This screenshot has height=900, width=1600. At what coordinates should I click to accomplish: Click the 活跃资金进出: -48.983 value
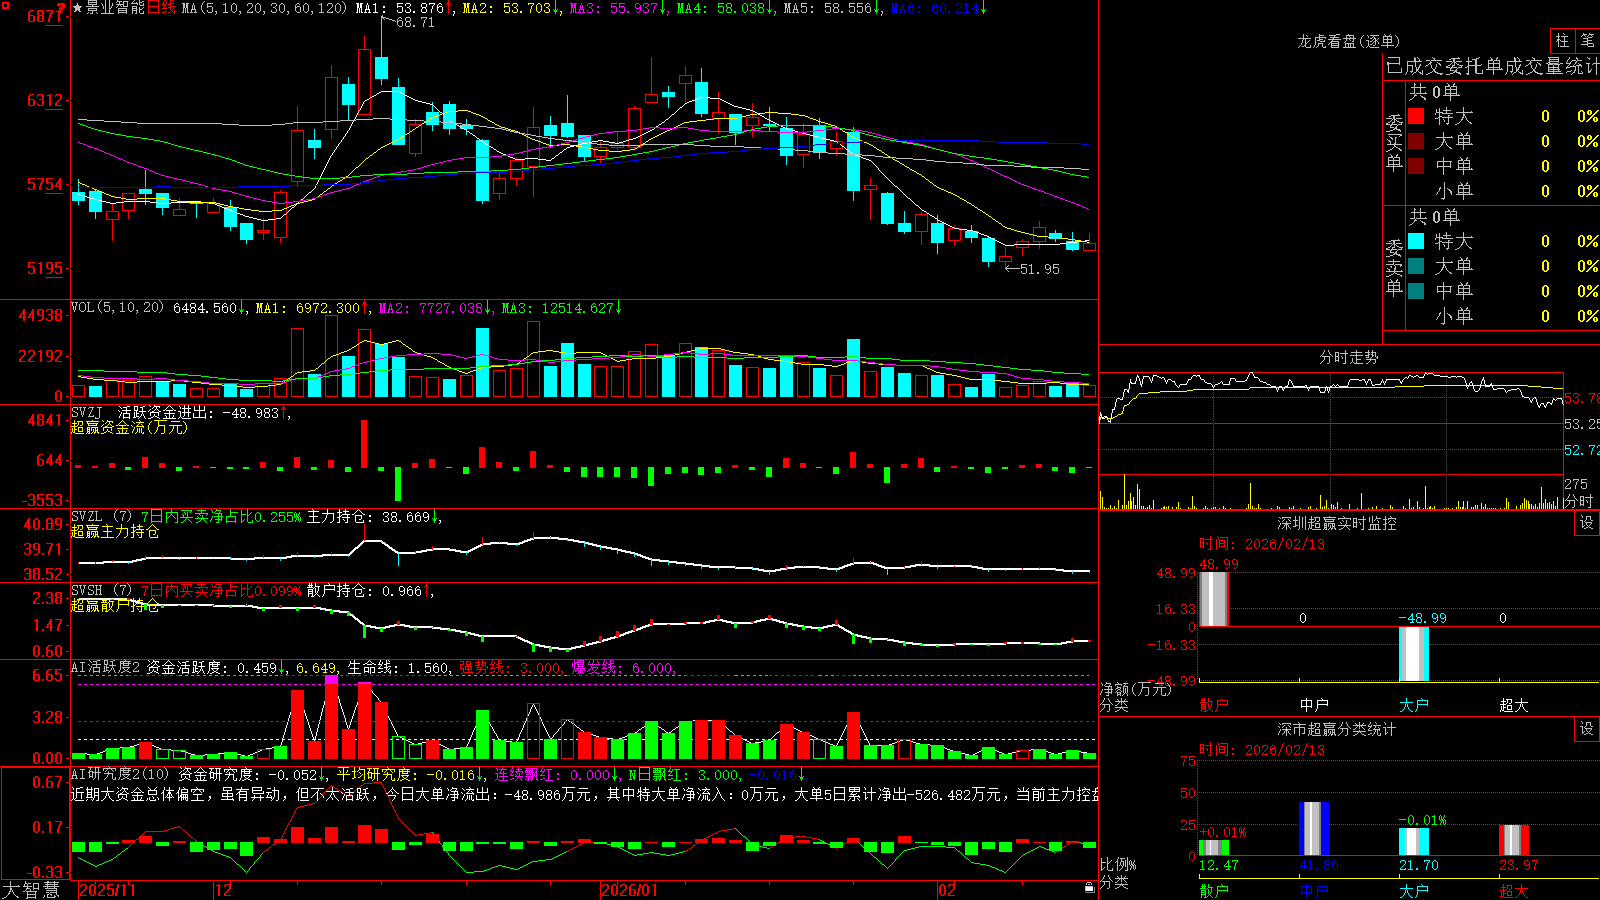click(x=198, y=412)
